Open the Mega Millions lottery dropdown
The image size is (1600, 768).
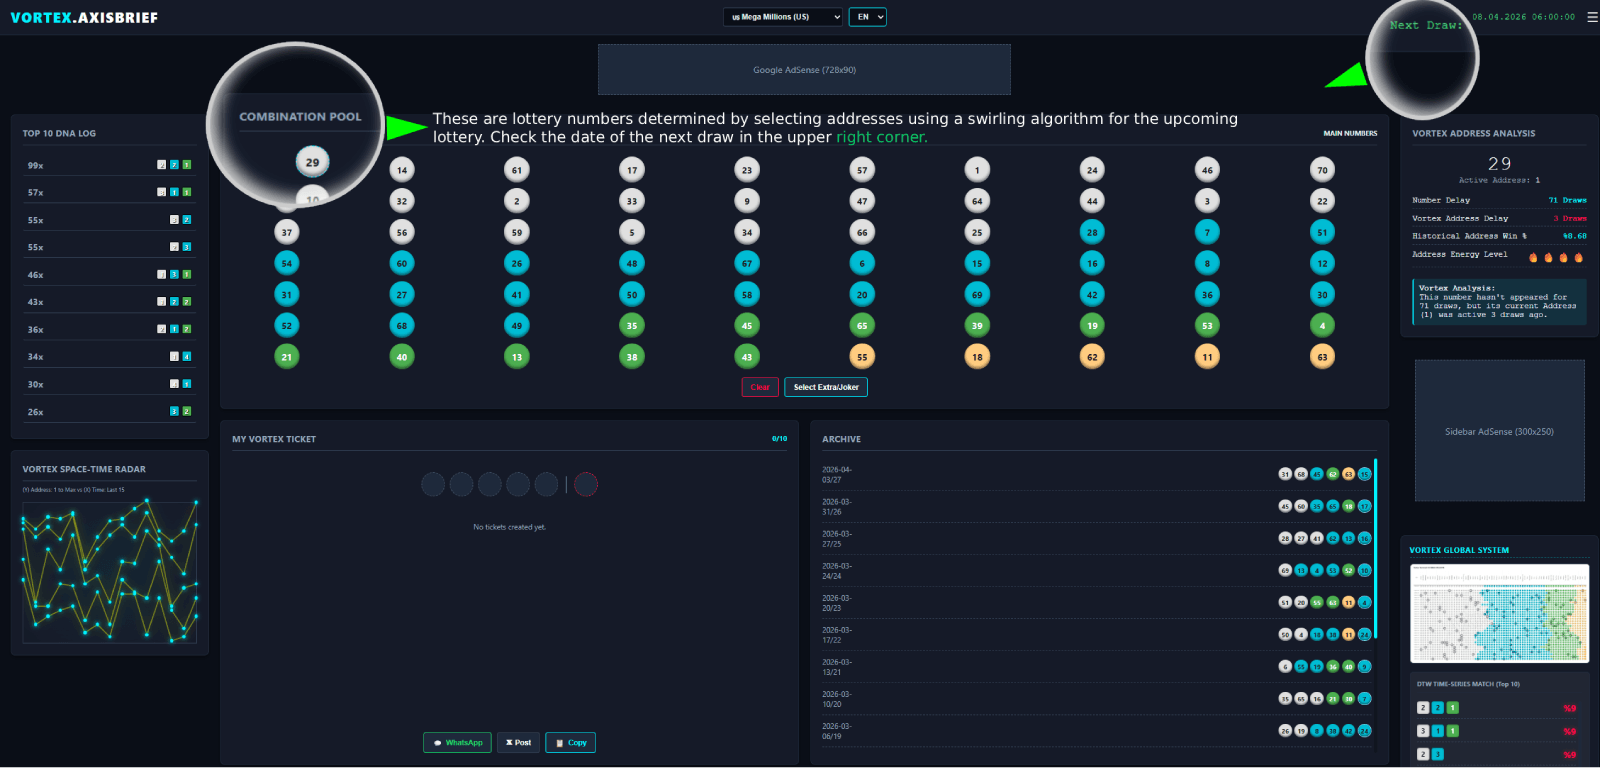pos(783,17)
